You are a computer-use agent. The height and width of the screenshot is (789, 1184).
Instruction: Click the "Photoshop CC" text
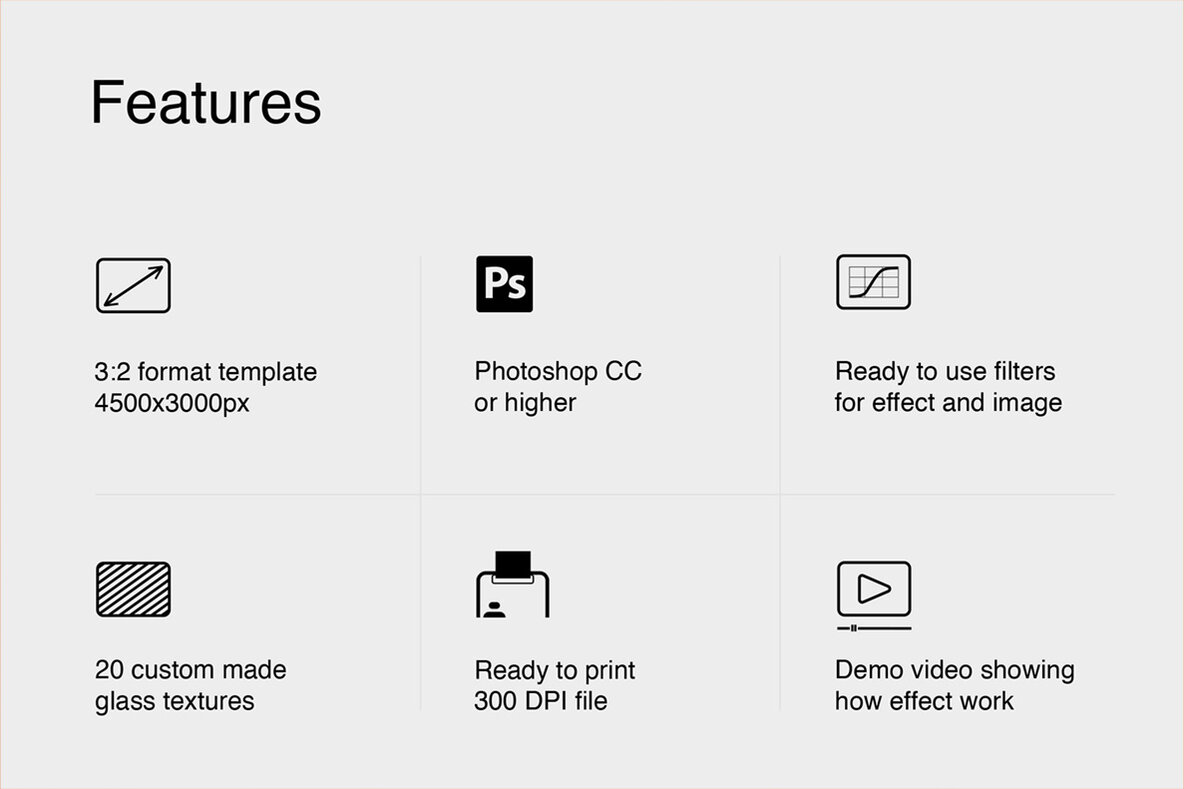[558, 371]
